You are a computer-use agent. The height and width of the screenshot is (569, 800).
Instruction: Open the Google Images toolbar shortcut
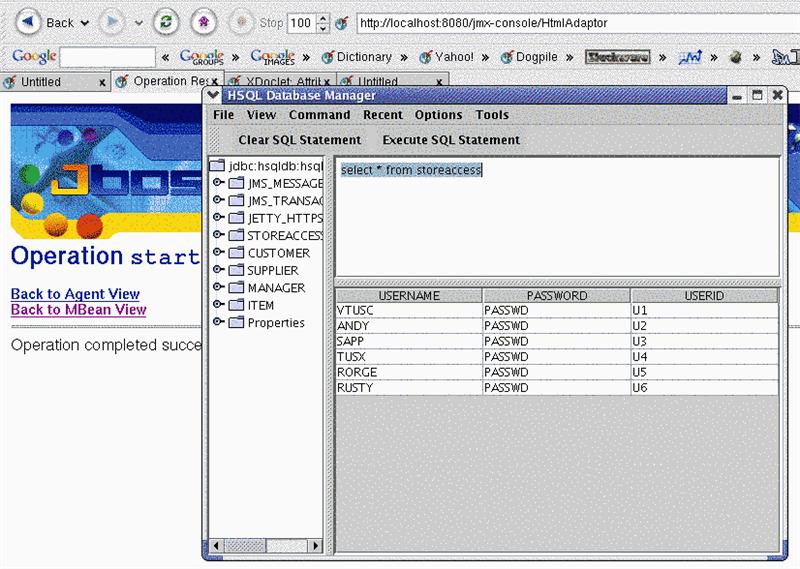pyautogui.click(x=272, y=57)
